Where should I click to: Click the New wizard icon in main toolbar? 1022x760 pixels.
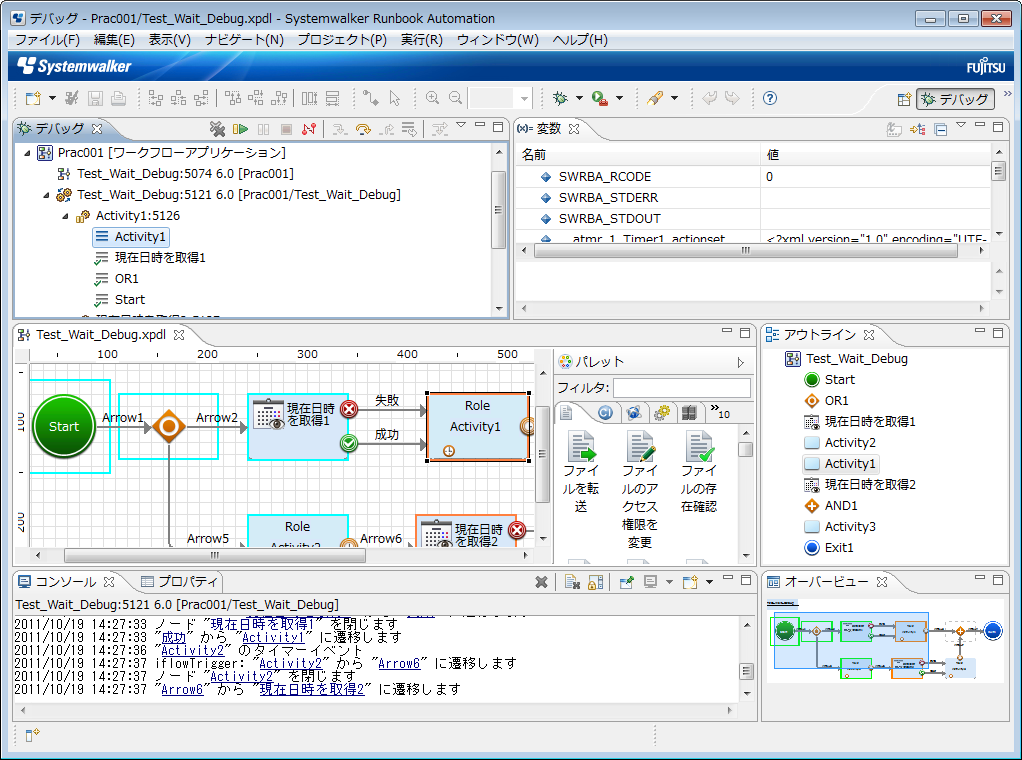point(33,98)
